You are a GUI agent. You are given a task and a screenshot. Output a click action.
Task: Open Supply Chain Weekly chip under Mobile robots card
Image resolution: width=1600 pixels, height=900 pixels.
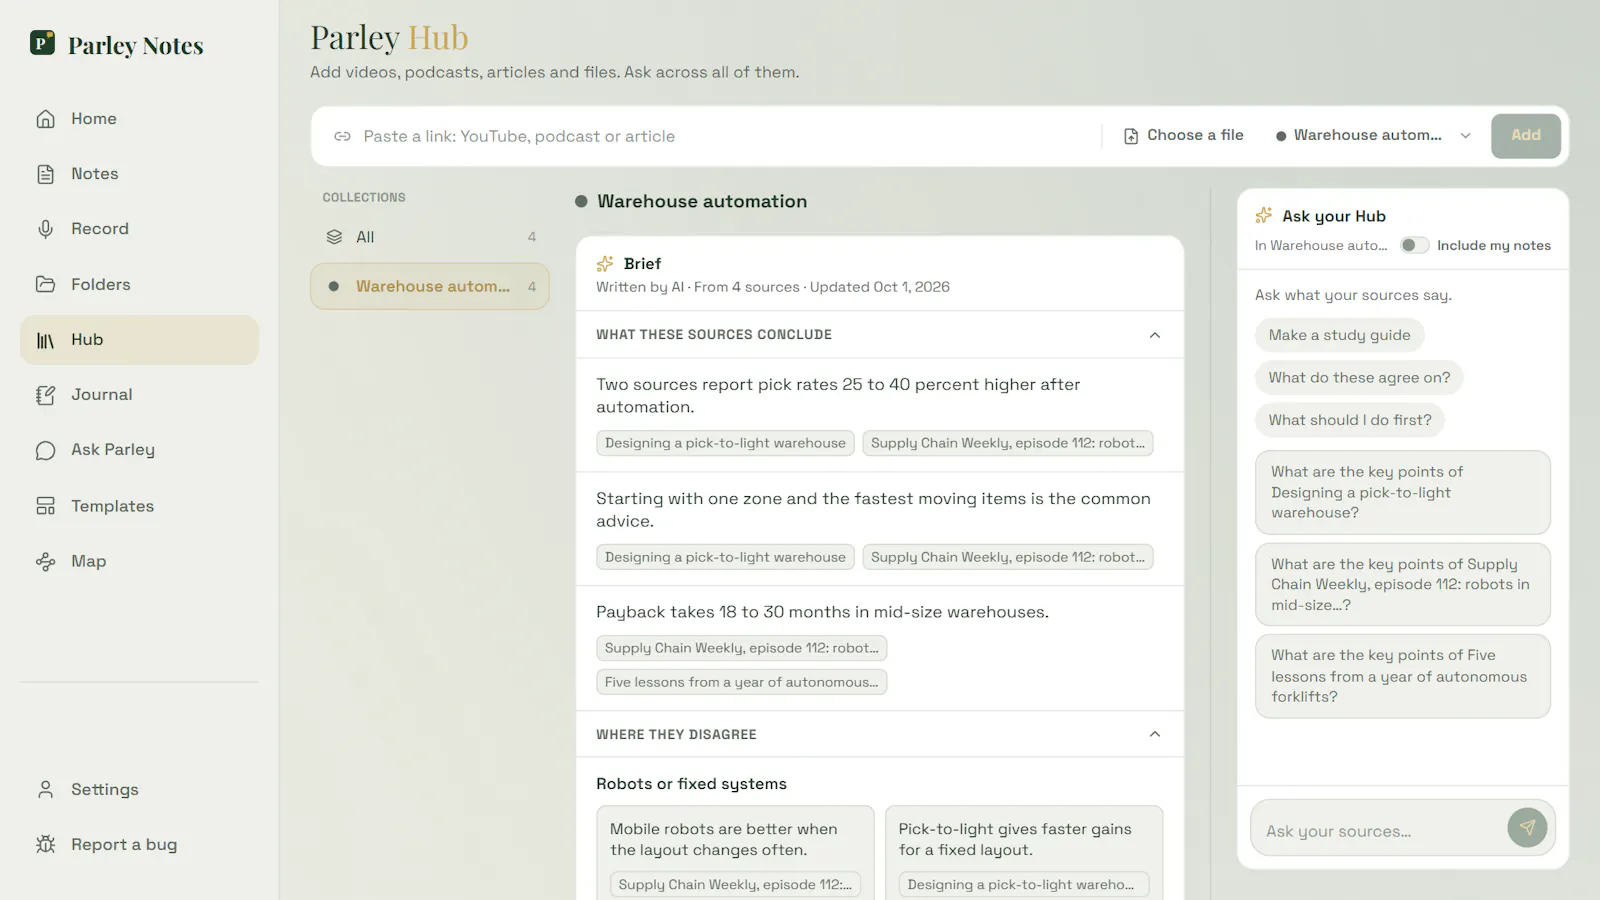(x=735, y=884)
